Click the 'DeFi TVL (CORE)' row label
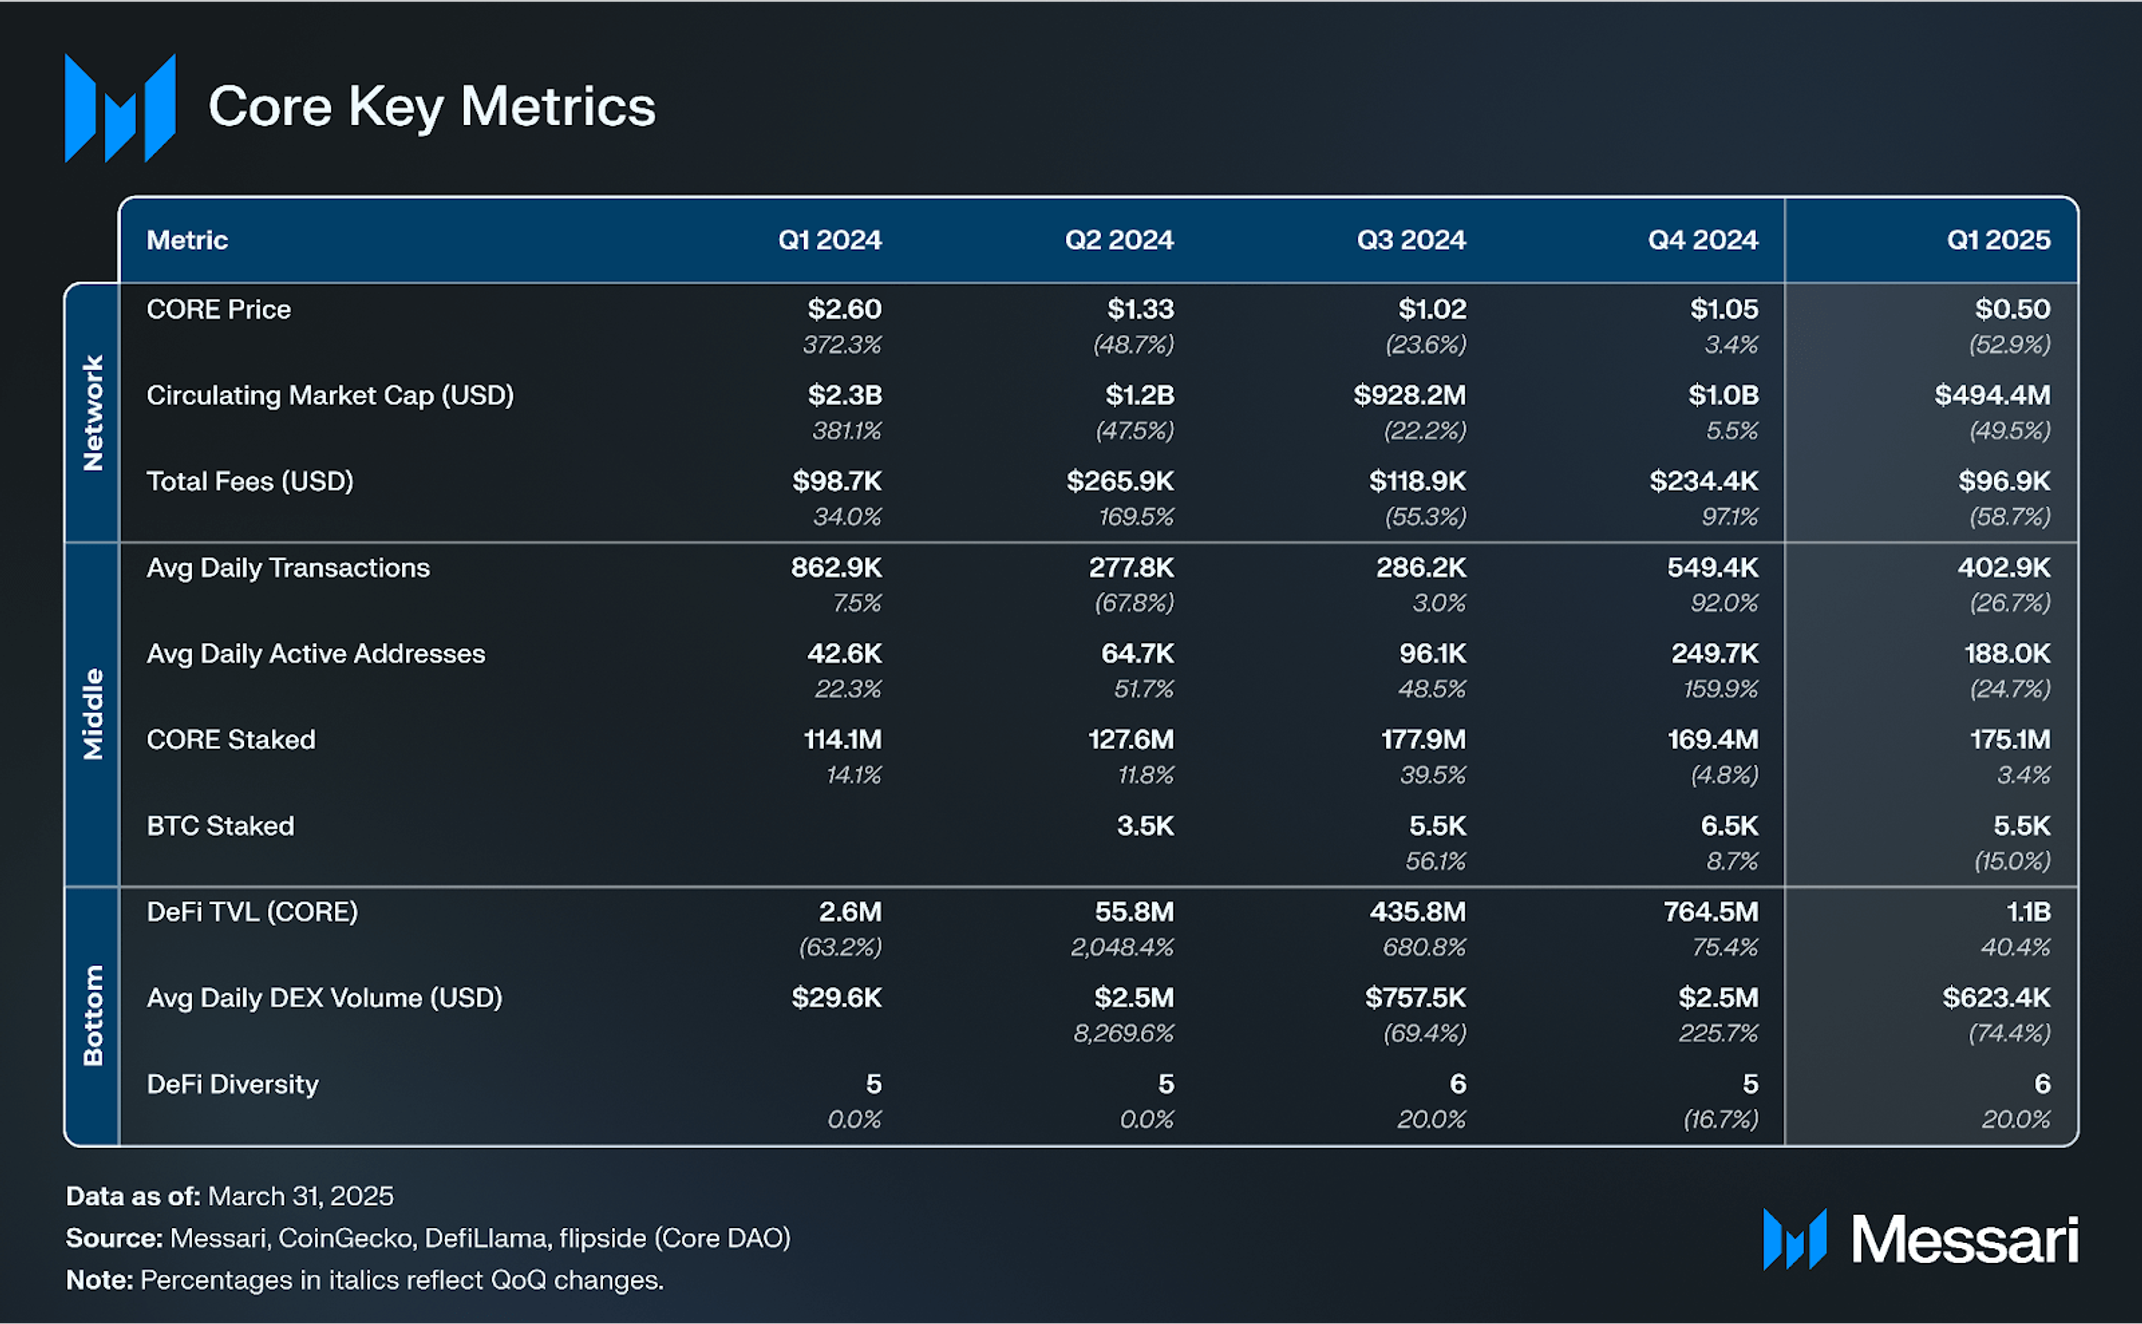This screenshot has height=1324, width=2142. click(252, 912)
